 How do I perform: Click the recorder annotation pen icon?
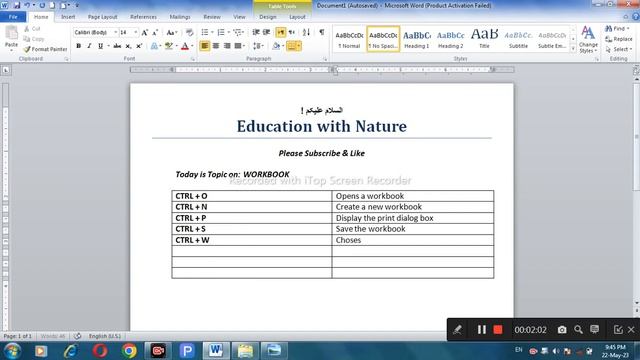coord(458,329)
